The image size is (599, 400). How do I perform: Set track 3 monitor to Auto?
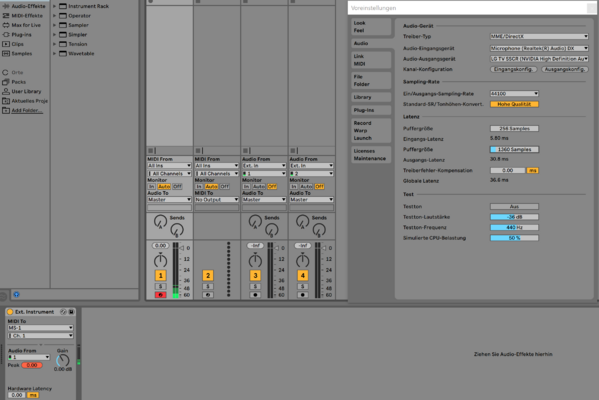(x=259, y=186)
